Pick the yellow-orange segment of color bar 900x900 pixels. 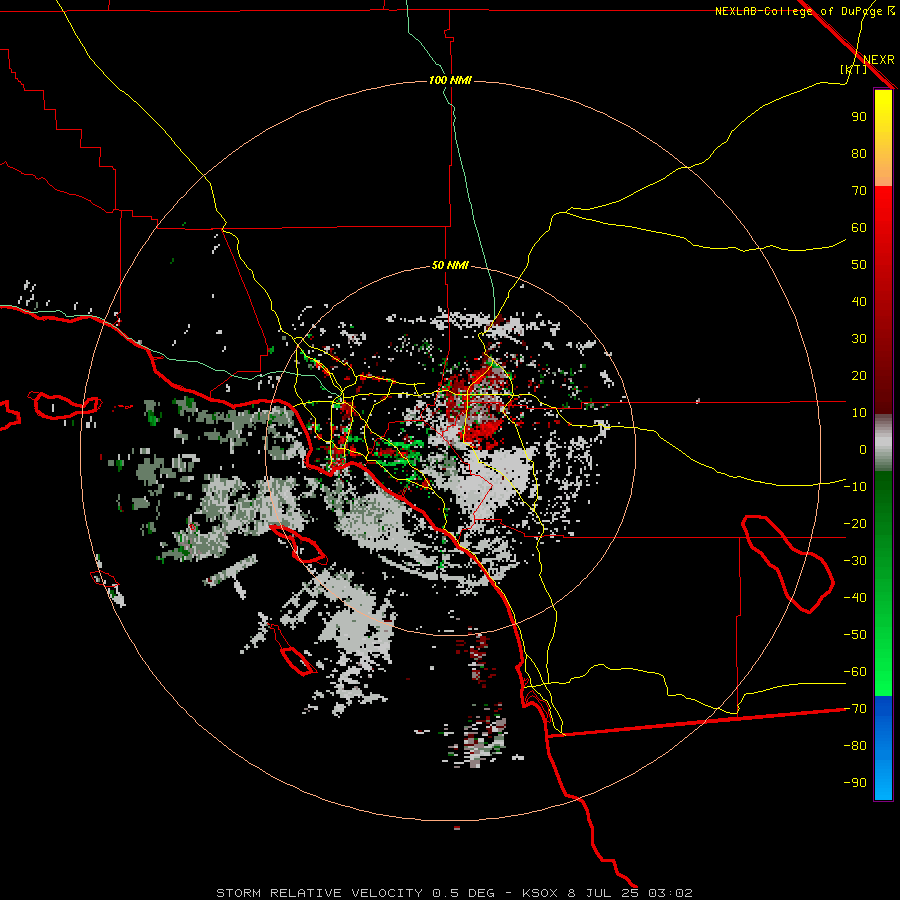coord(883,138)
